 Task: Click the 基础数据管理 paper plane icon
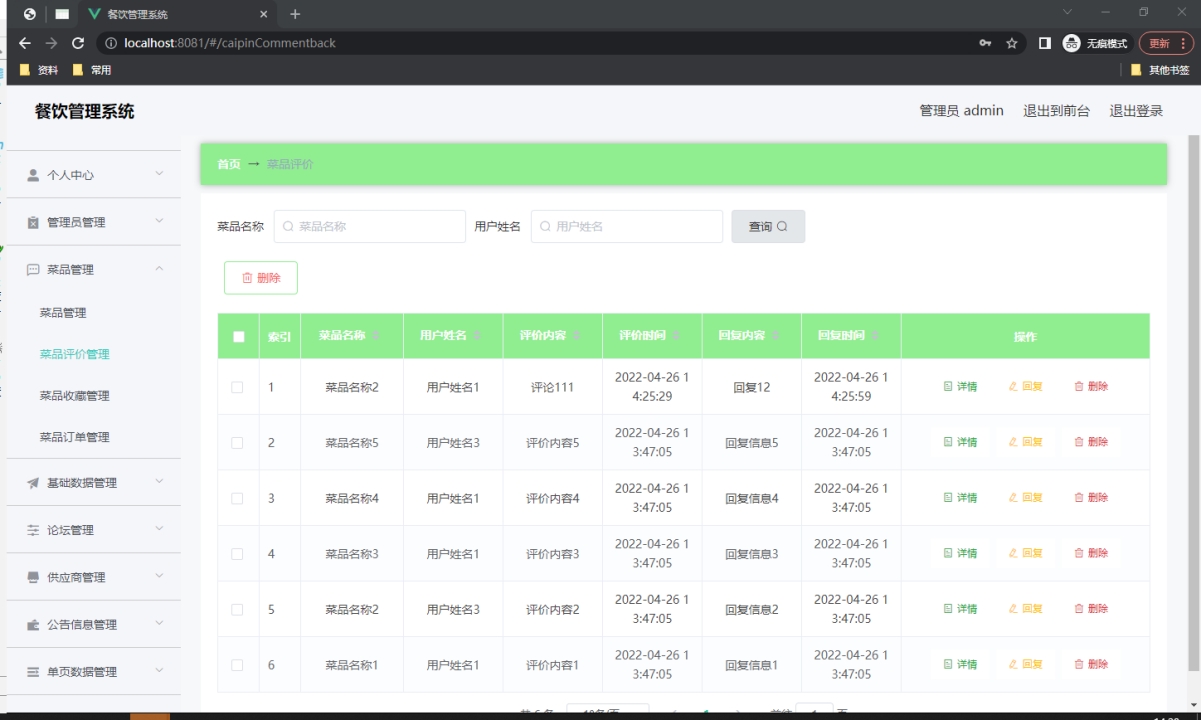(33, 483)
